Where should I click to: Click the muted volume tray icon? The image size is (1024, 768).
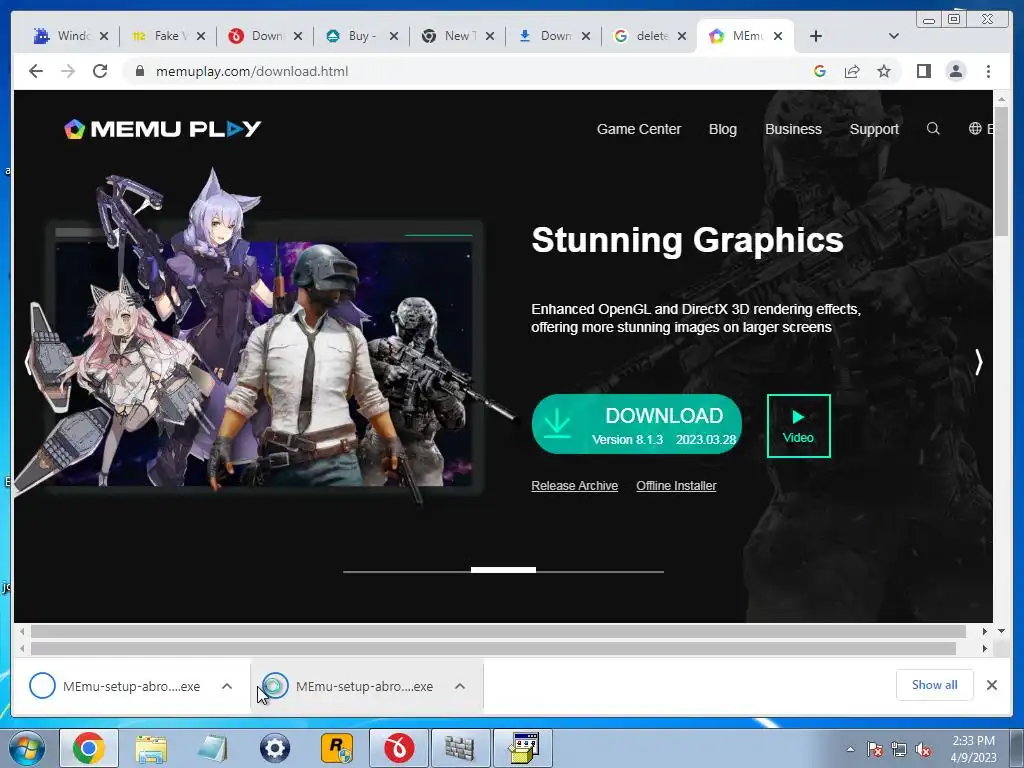(x=923, y=750)
